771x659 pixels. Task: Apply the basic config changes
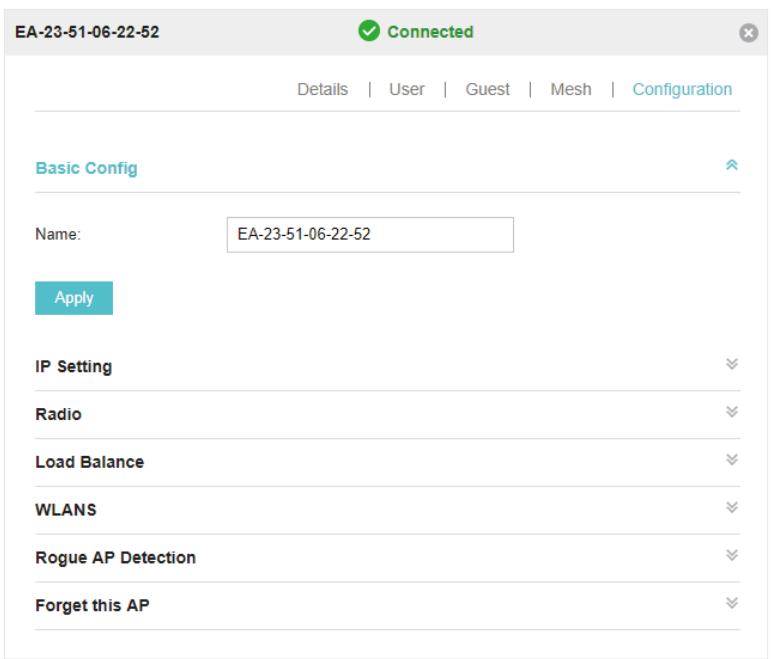[74, 298]
